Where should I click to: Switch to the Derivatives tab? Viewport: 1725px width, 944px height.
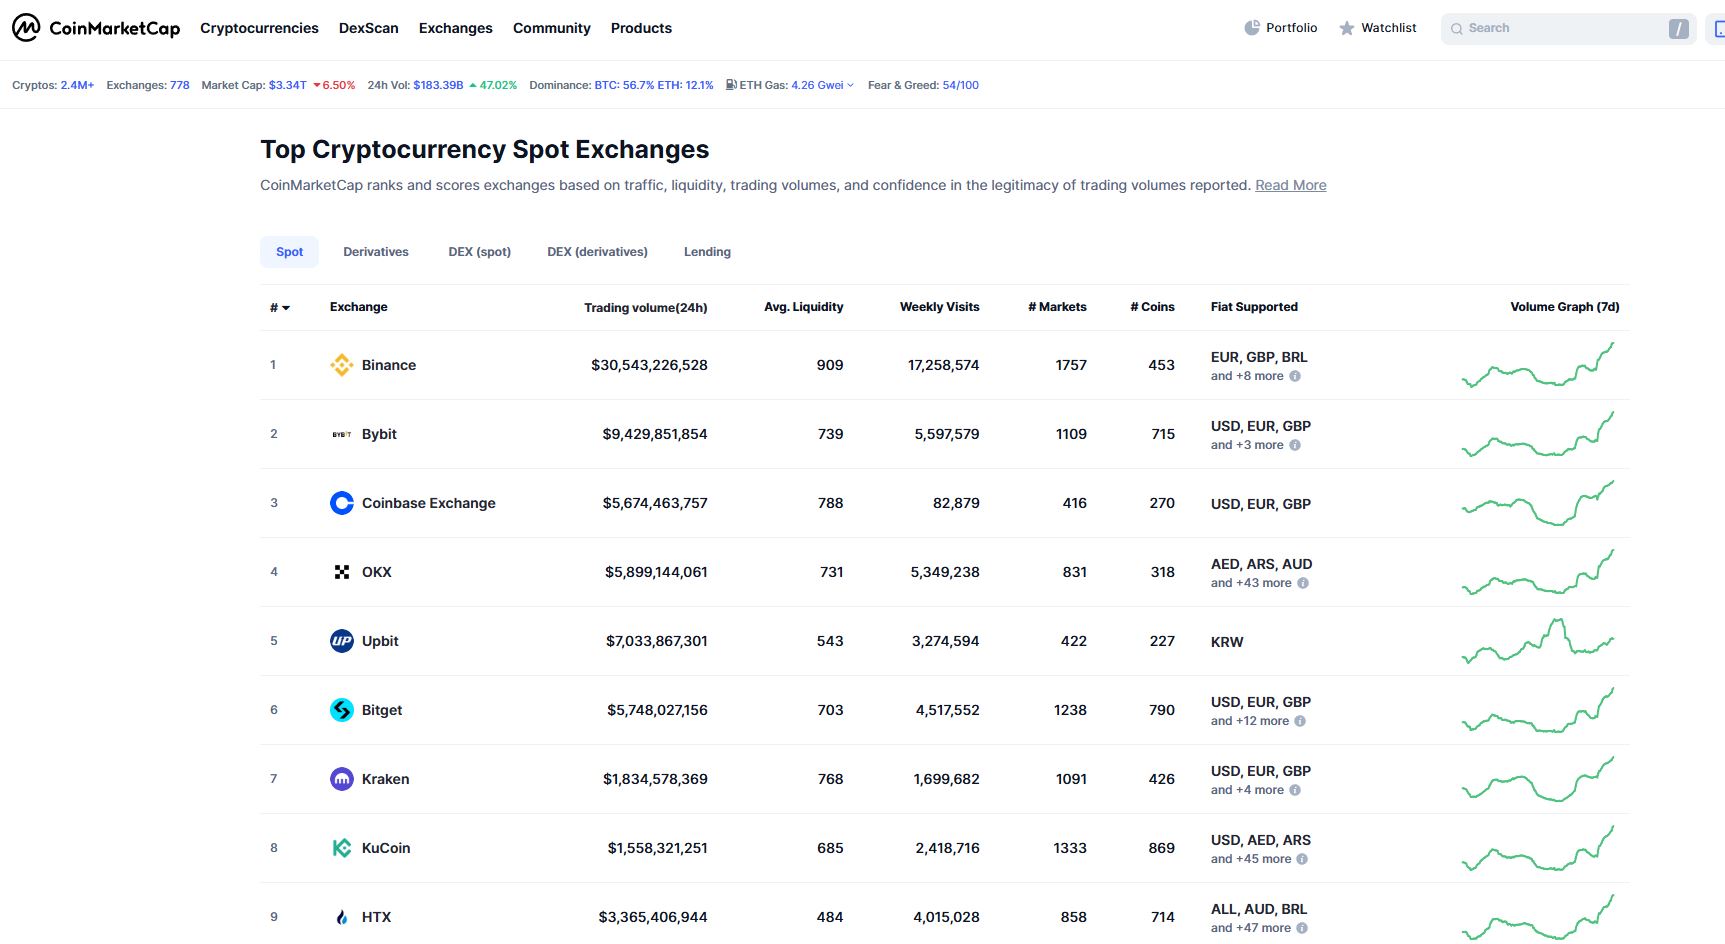pyautogui.click(x=376, y=252)
